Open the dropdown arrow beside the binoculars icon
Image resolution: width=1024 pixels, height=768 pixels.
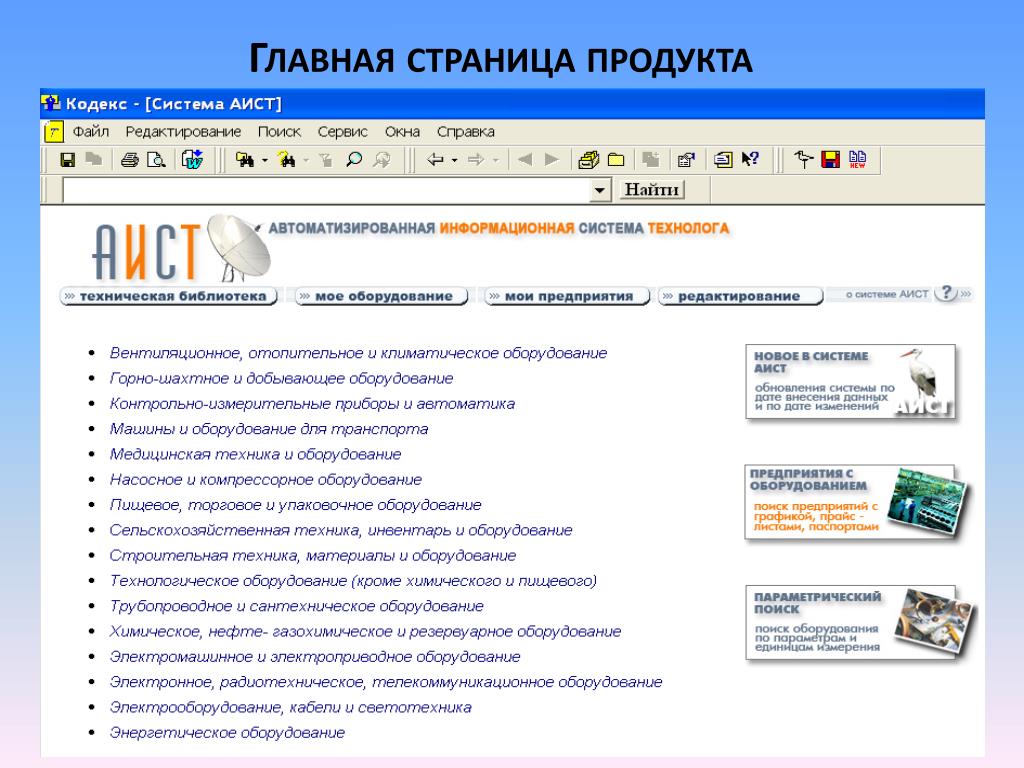point(264,160)
